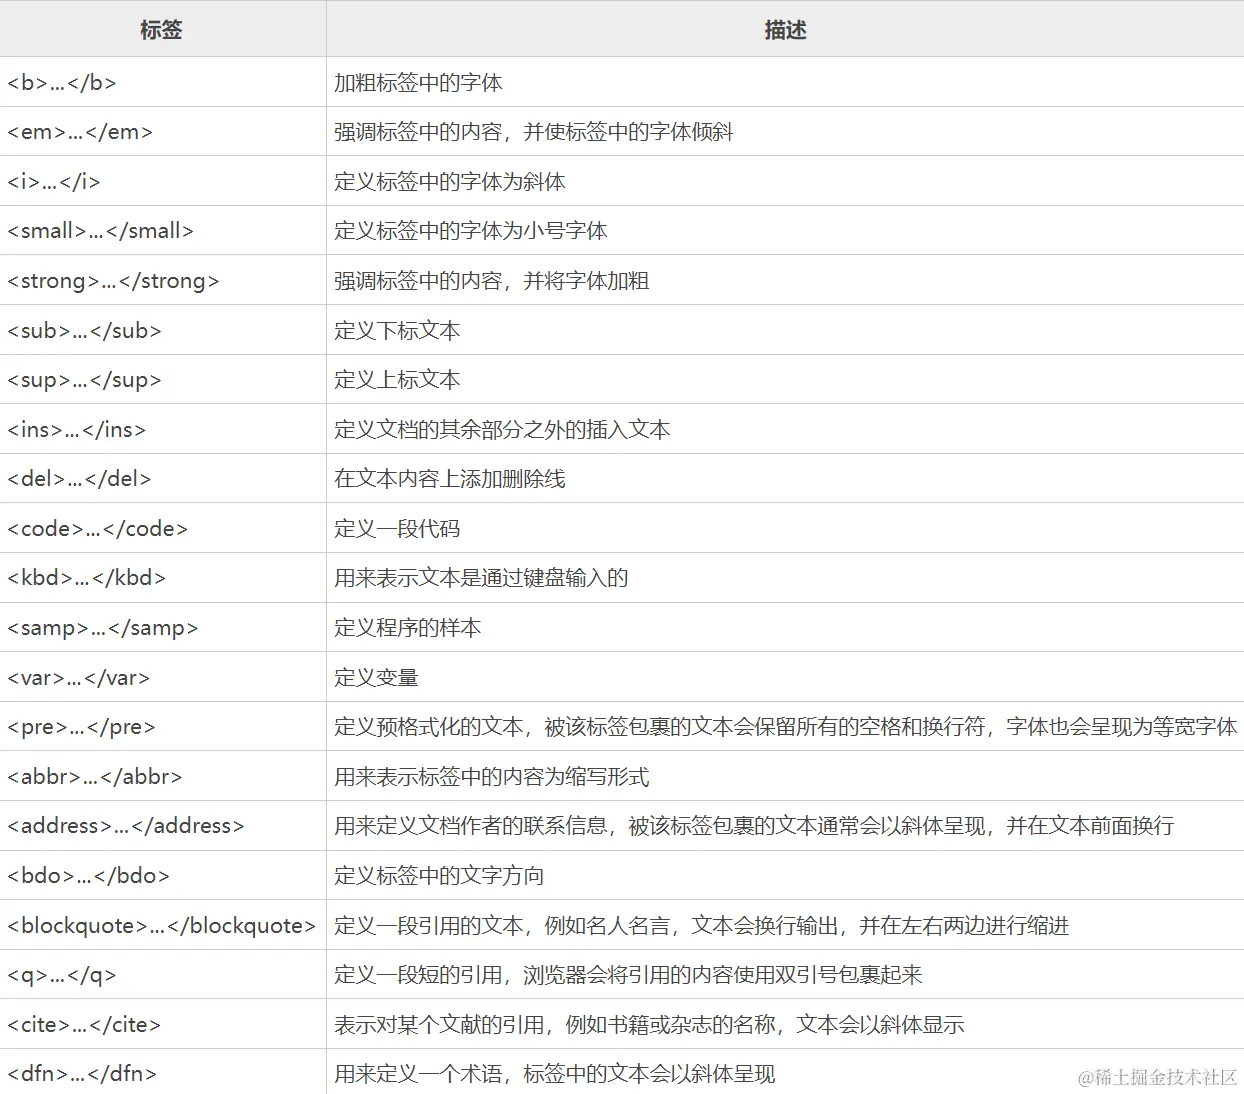Click description 定义一段代码
This screenshot has width=1244, height=1094.
click(397, 529)
